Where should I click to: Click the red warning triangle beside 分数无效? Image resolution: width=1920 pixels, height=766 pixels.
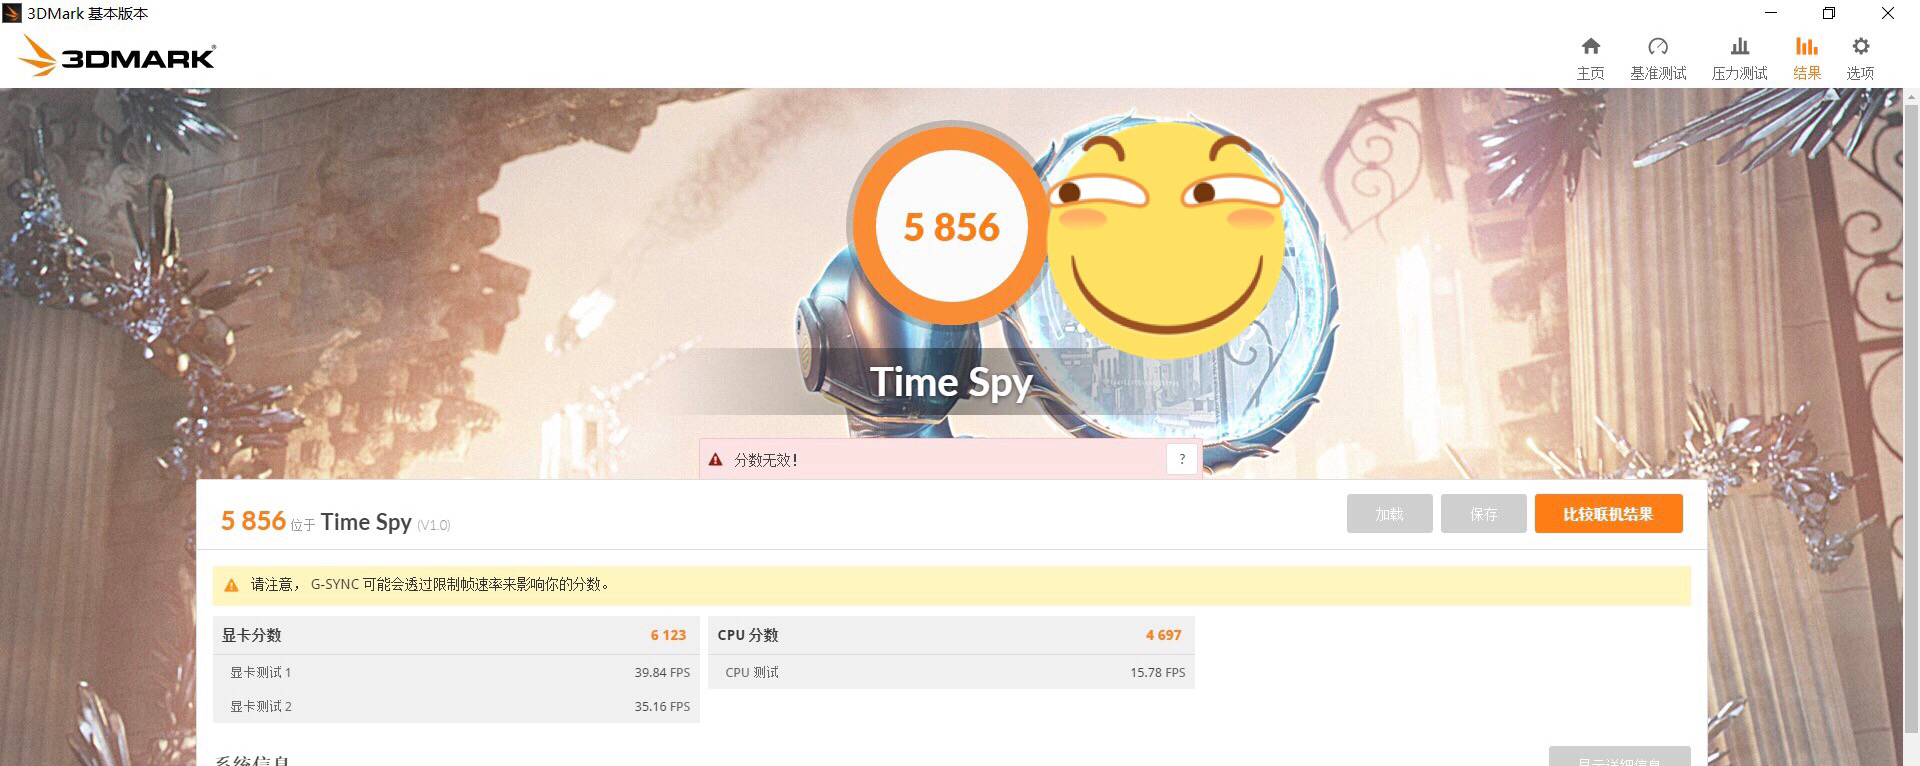click(715, 460)
